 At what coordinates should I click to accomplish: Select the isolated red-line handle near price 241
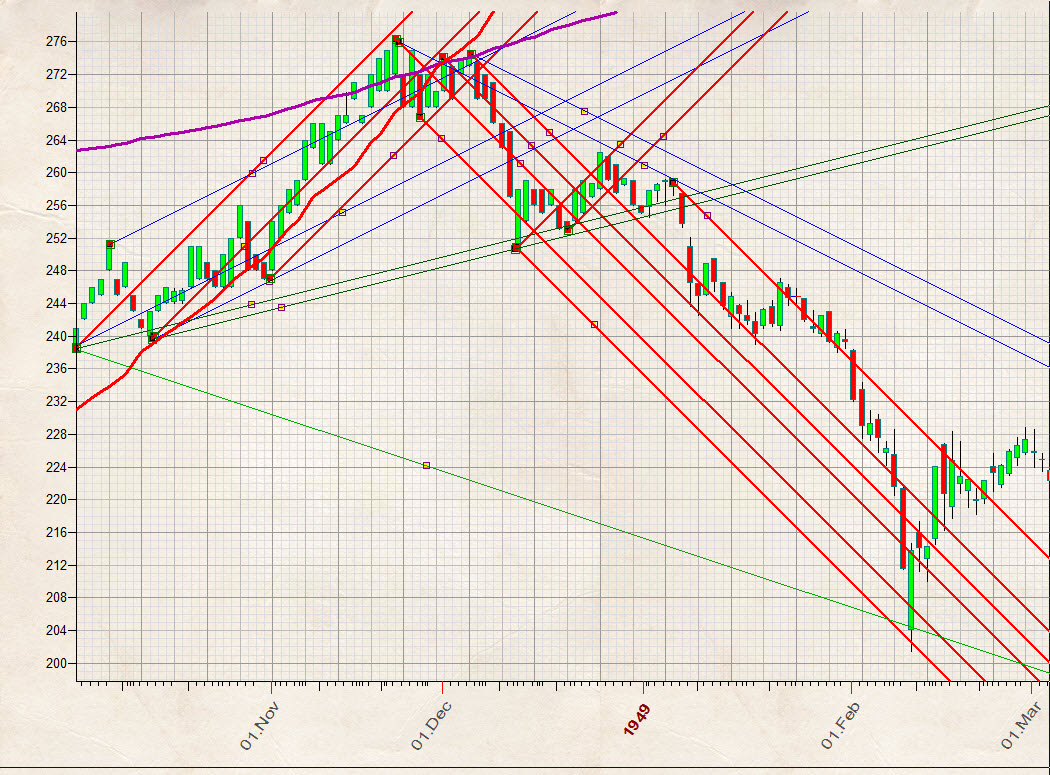pos(594,325)
